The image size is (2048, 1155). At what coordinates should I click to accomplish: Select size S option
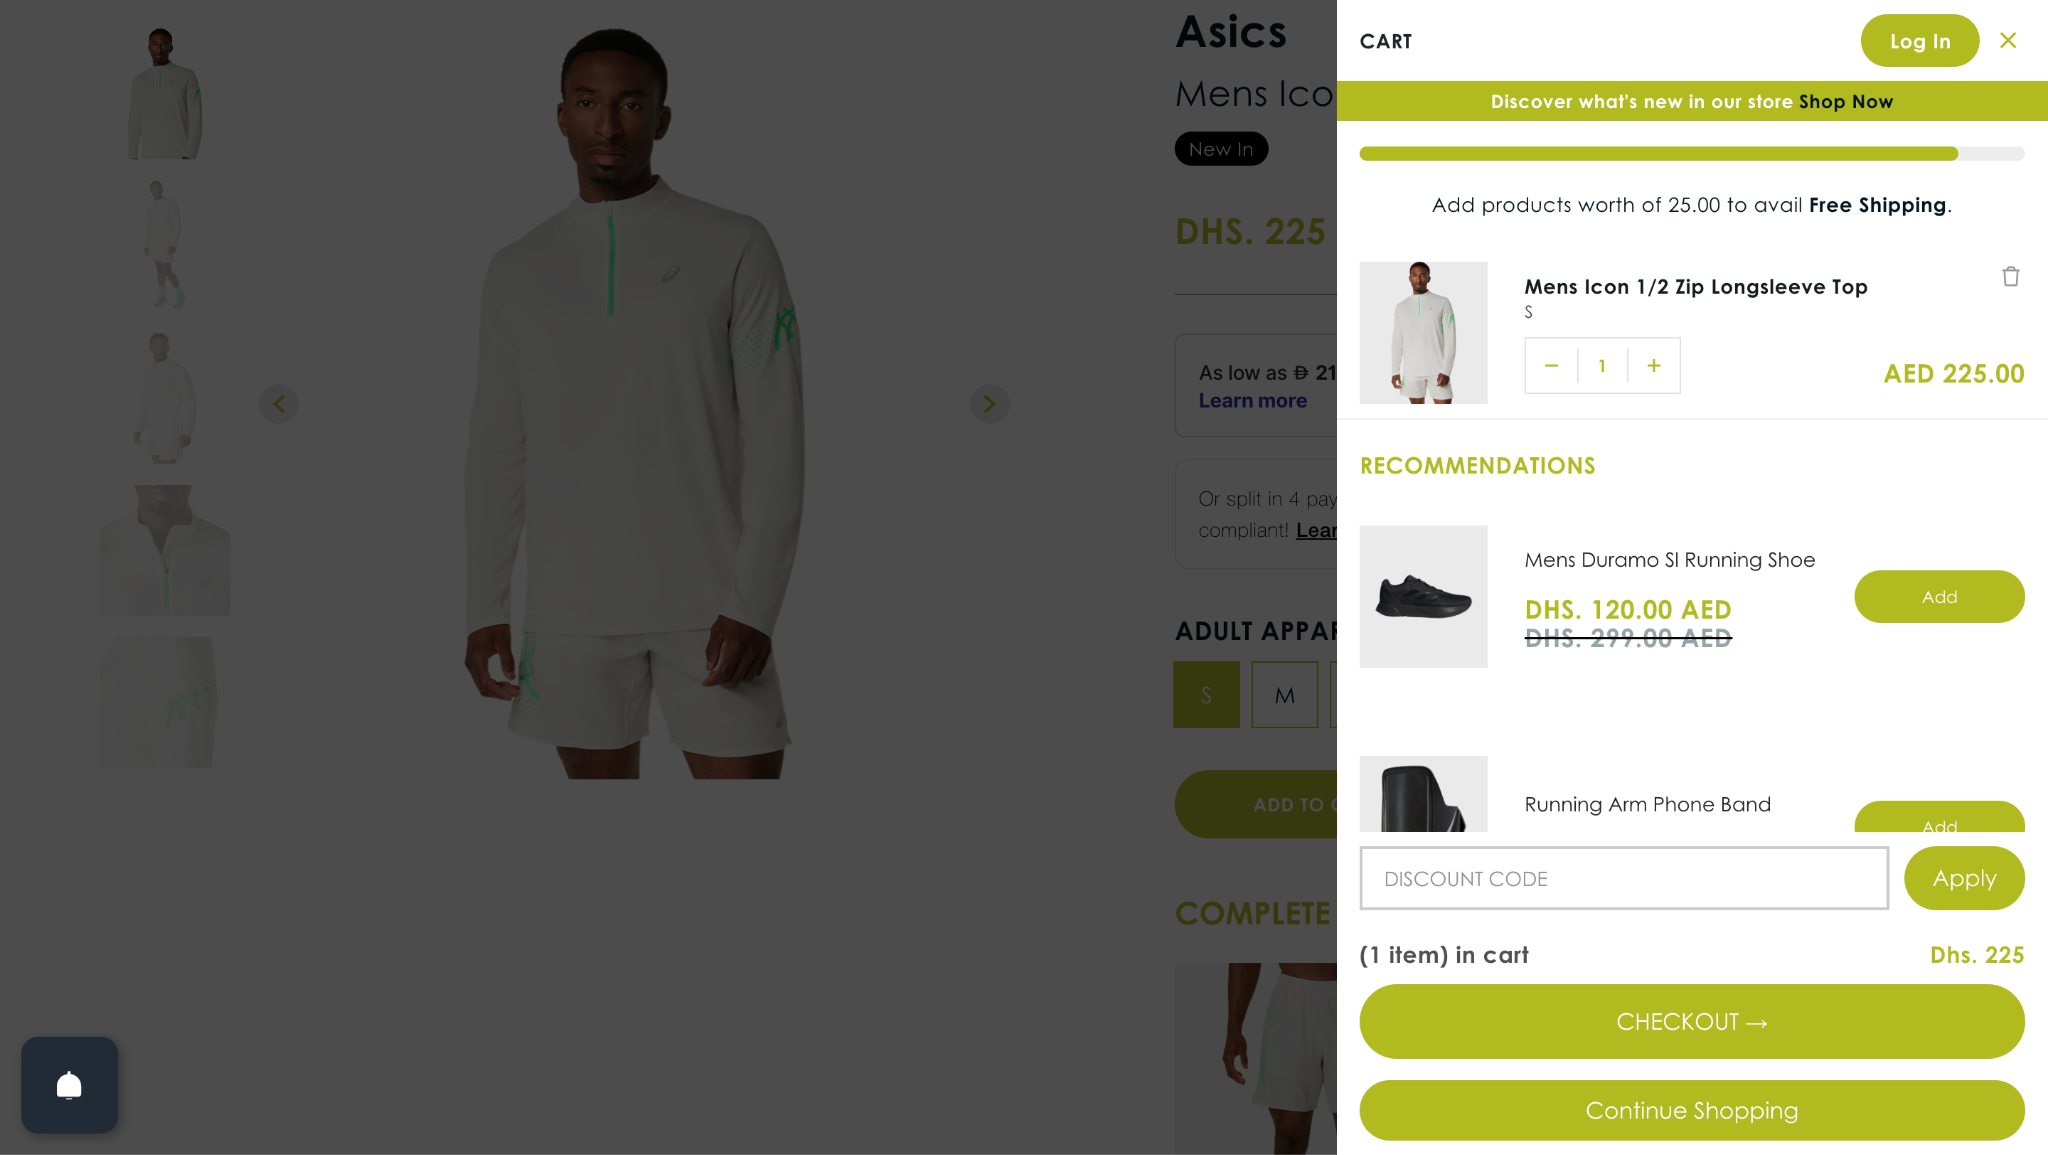1206,695
